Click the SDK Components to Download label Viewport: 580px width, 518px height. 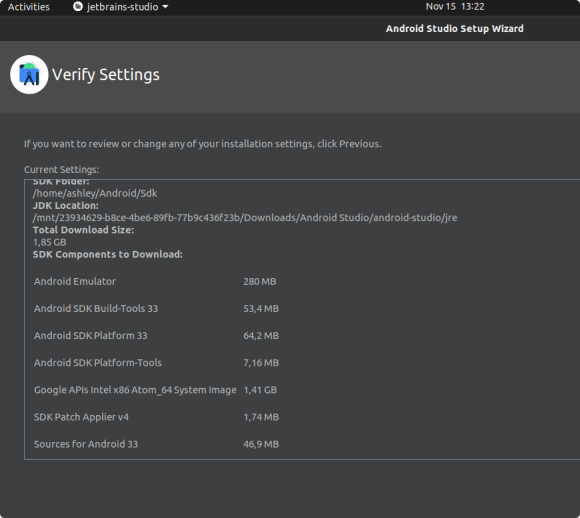pos(108,255)
